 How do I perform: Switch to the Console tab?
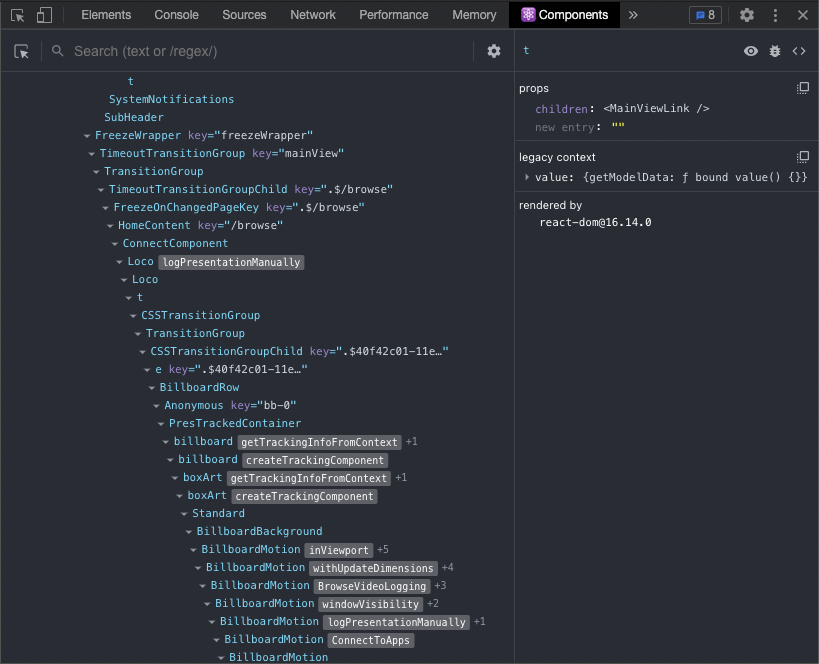[x=176, y=15]
